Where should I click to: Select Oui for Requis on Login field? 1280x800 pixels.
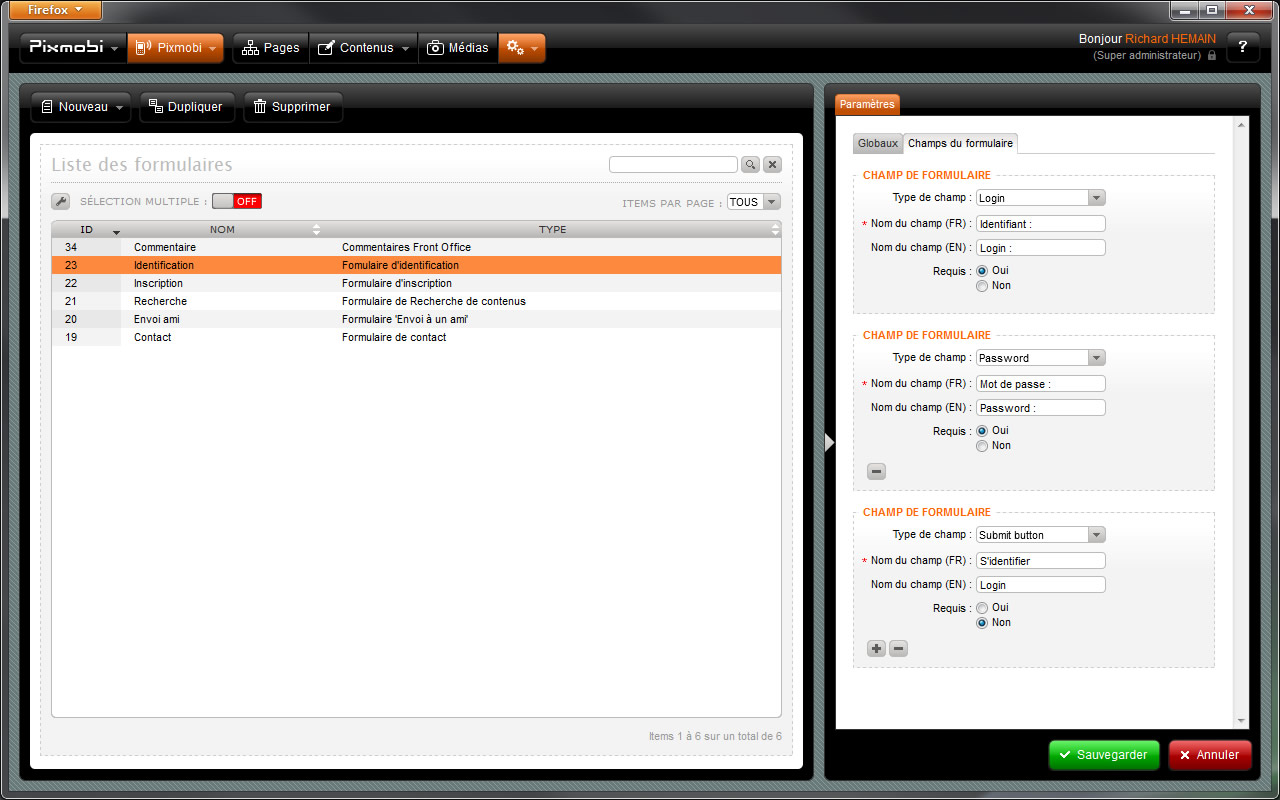[x=982, y=270]
